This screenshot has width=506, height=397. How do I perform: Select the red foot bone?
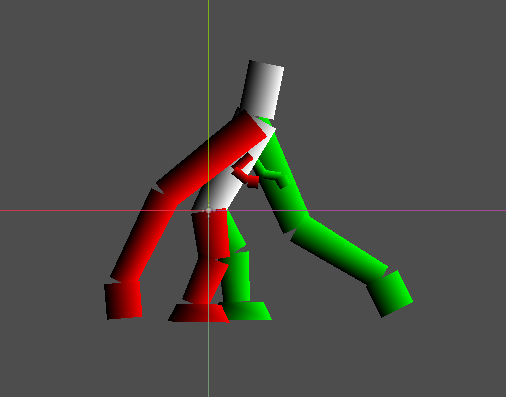[x=199, y=313]
